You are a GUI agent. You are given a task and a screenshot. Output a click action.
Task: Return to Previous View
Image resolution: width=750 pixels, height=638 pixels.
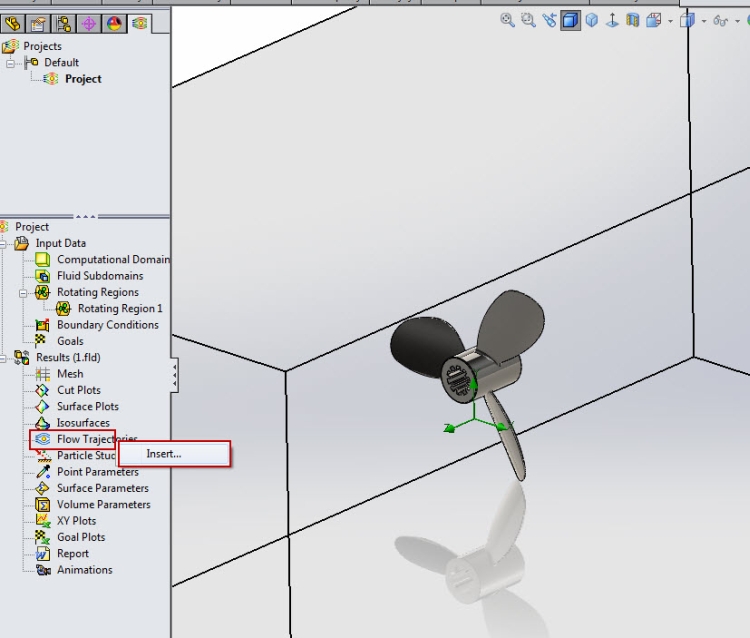click(x=549, y=20)
